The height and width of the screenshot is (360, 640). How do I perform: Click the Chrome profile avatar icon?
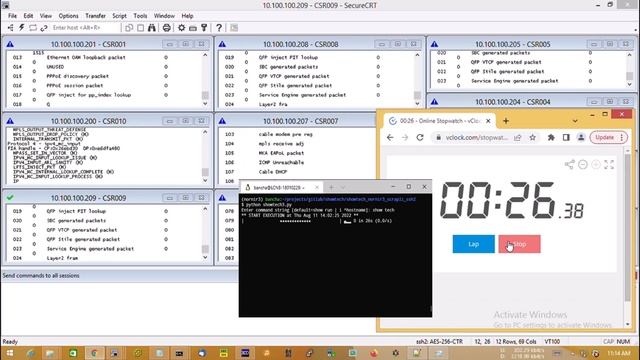(581, 138)
